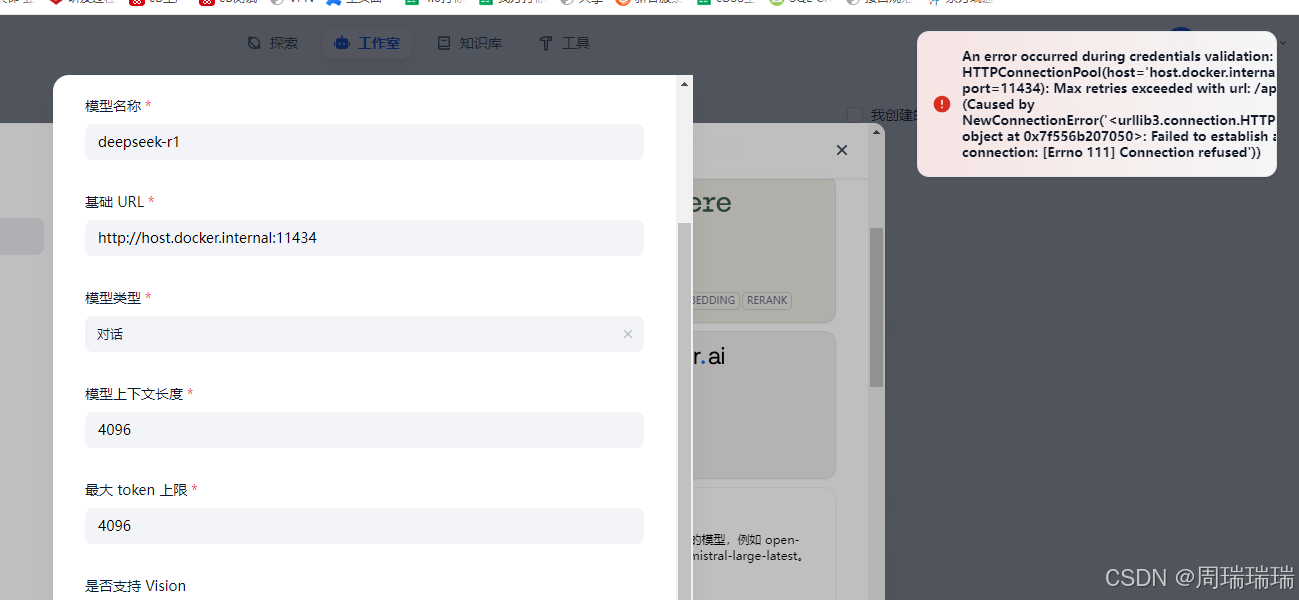Viewport: 1299px width, 600px height.
Task: Click the 基础 URL field with host.docker.internal
Action: (364, 238)
